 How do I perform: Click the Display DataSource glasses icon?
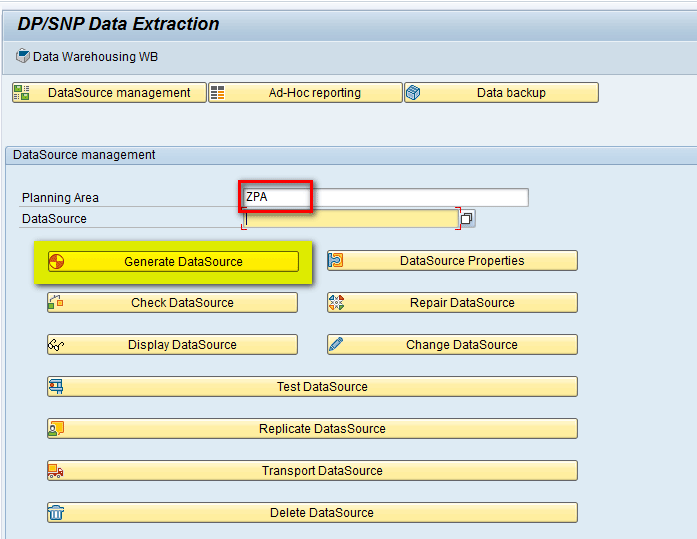(x=56, y=345)
